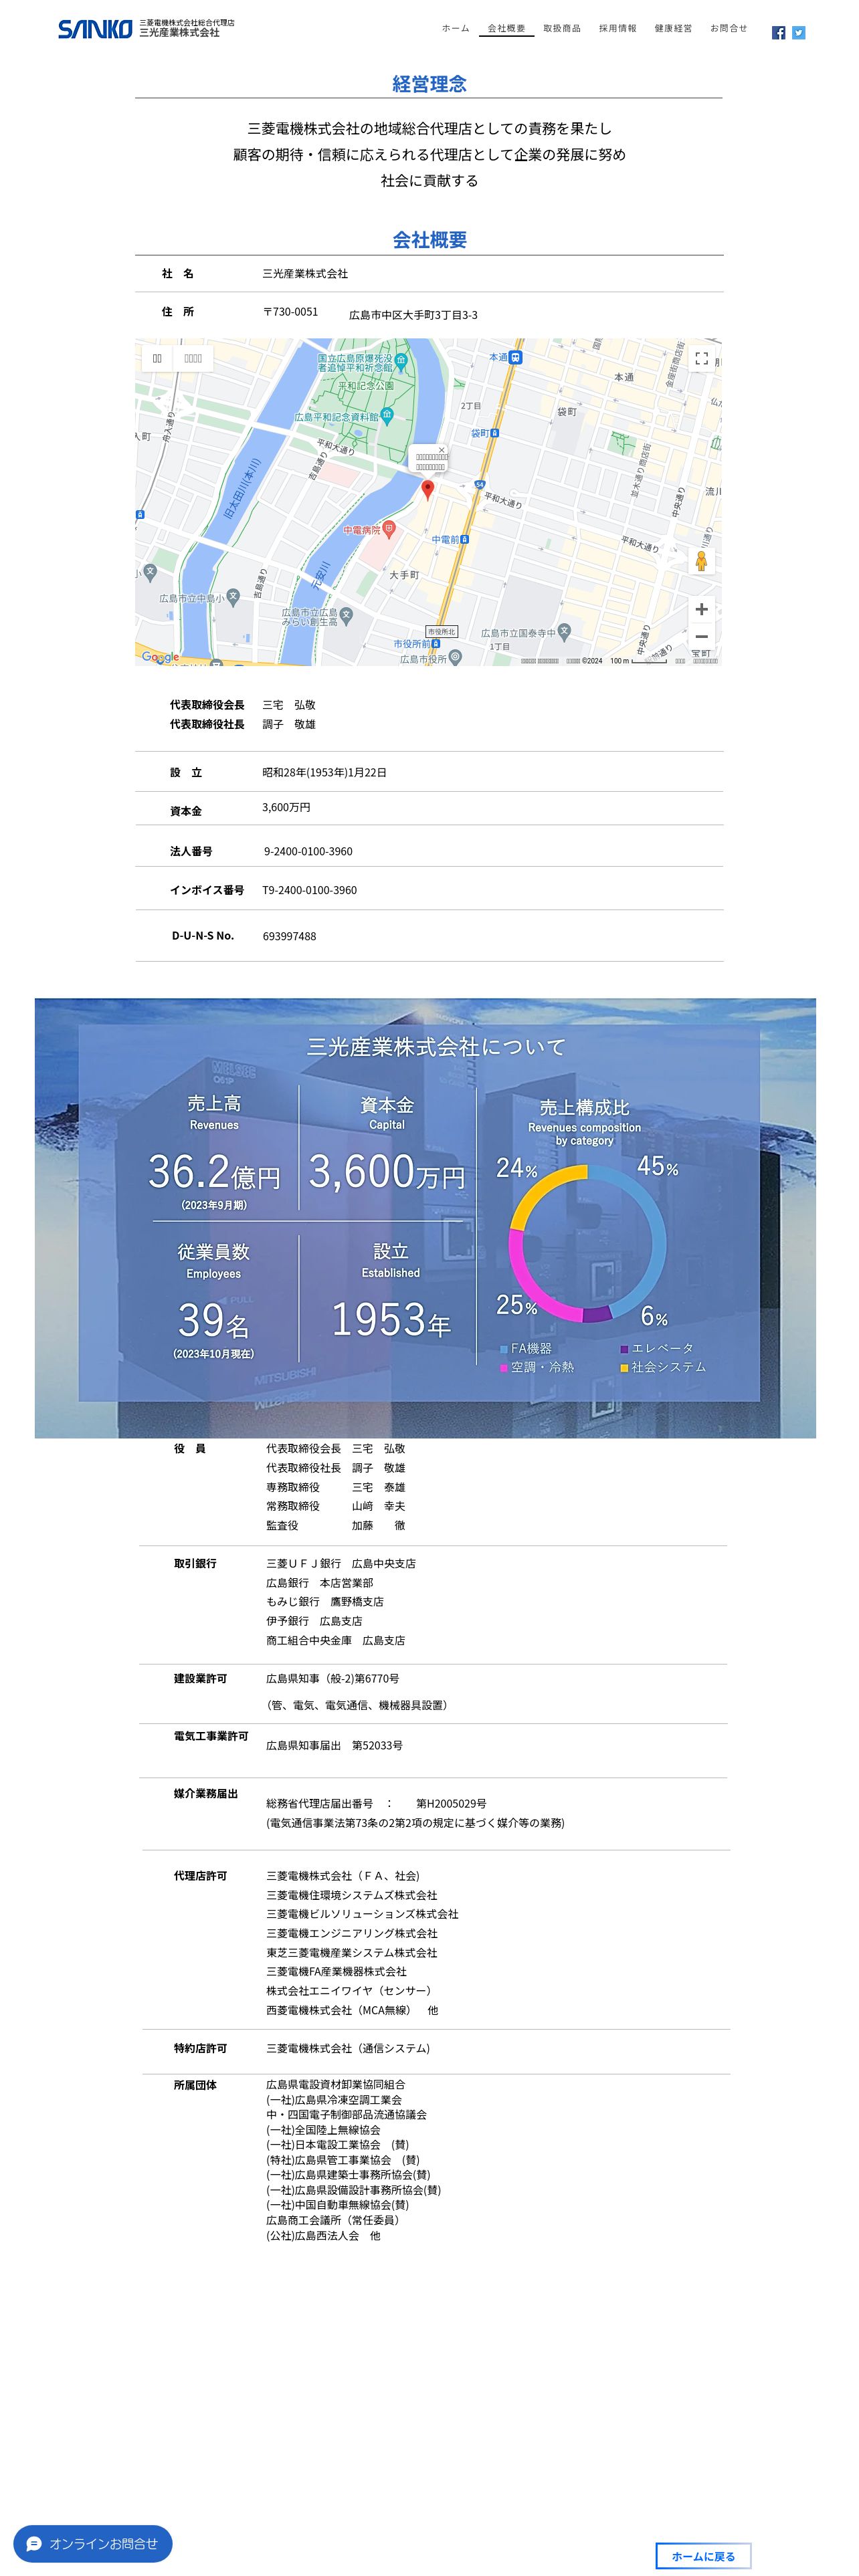Click the donut revenue composition chart

coord(587,1243)
